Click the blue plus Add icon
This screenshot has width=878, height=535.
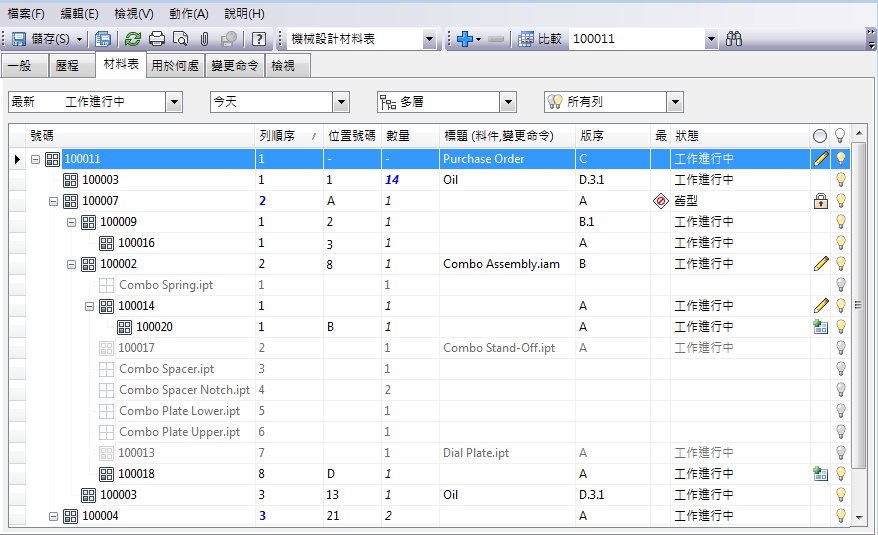point(465,39)
